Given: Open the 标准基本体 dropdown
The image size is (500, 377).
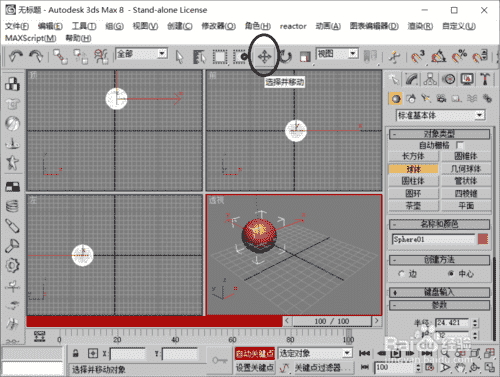Looking at the screenshot, I should tap(440, 115).
